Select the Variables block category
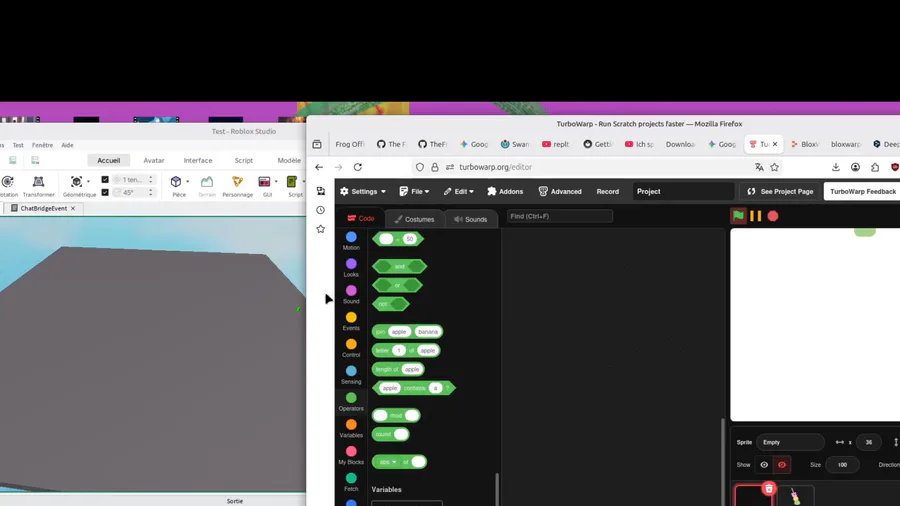Viewport: 900px width, 506px height. click(x=351, y=429)
